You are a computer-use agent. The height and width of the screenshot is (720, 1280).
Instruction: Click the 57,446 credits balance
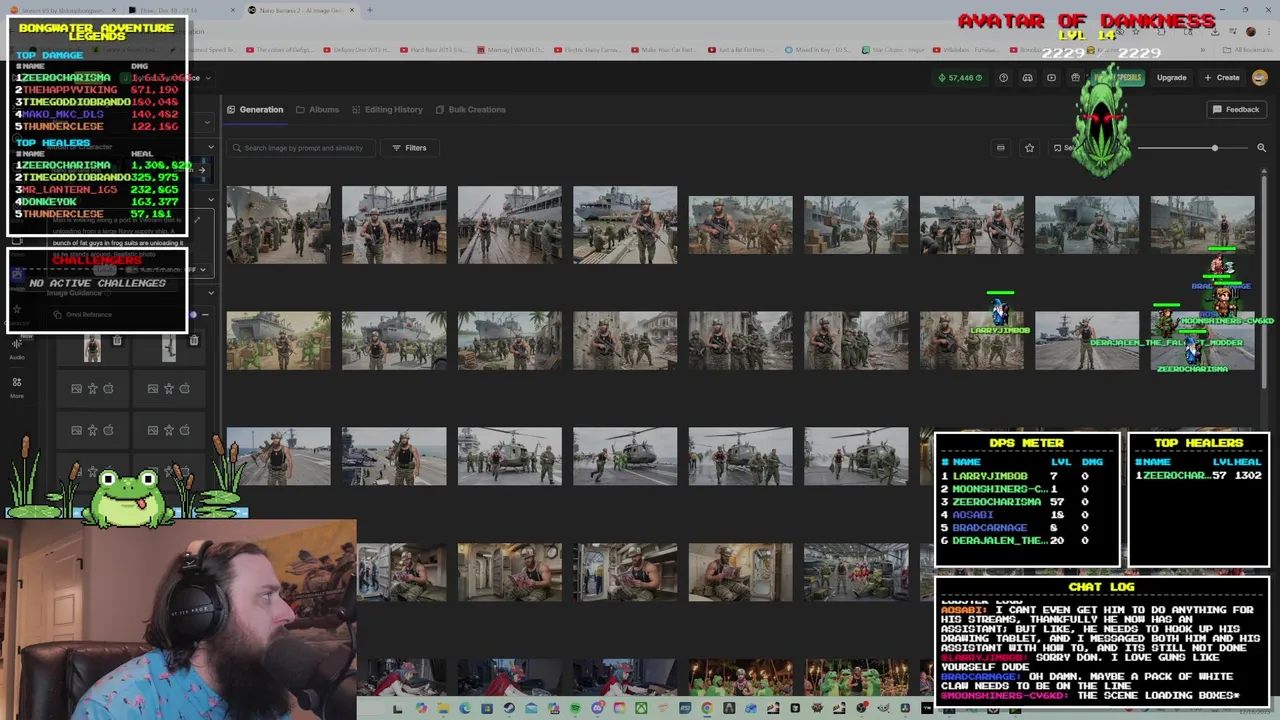click(x=960, y=77)
